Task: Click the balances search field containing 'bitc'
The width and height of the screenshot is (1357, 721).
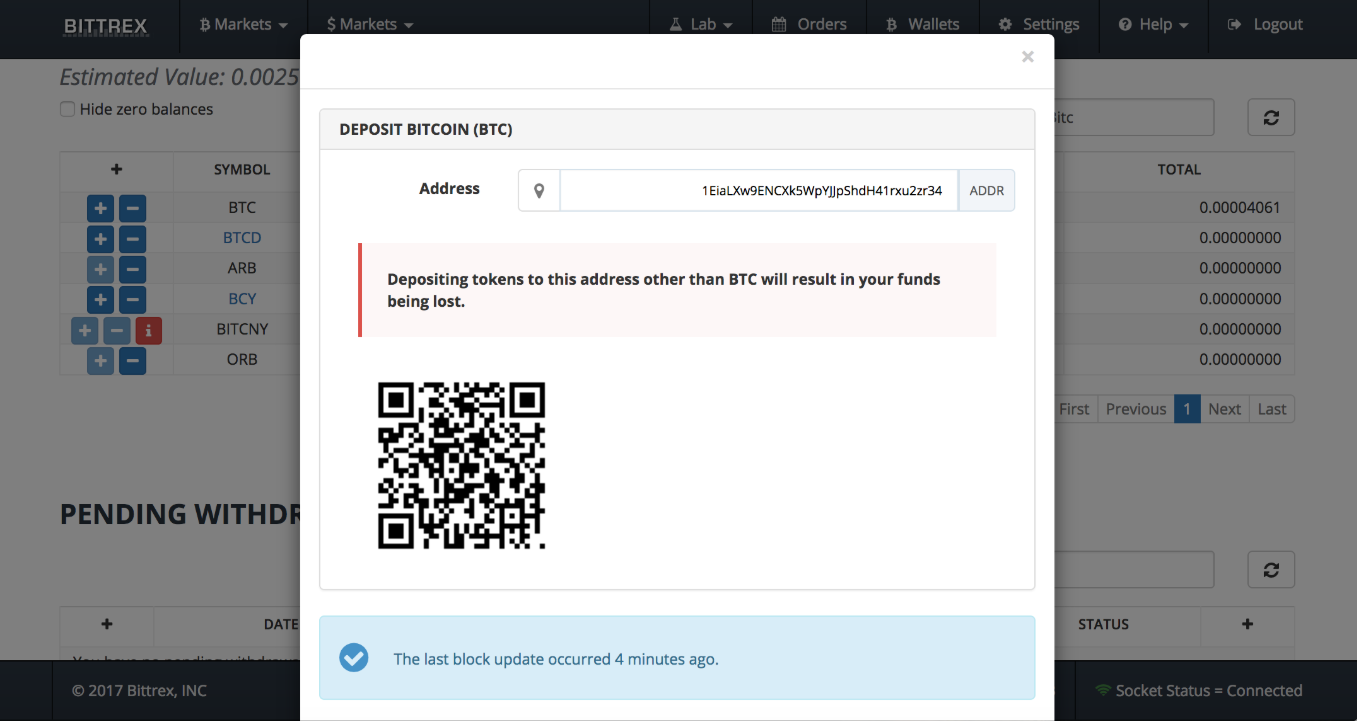Action: click(1134, 117)
